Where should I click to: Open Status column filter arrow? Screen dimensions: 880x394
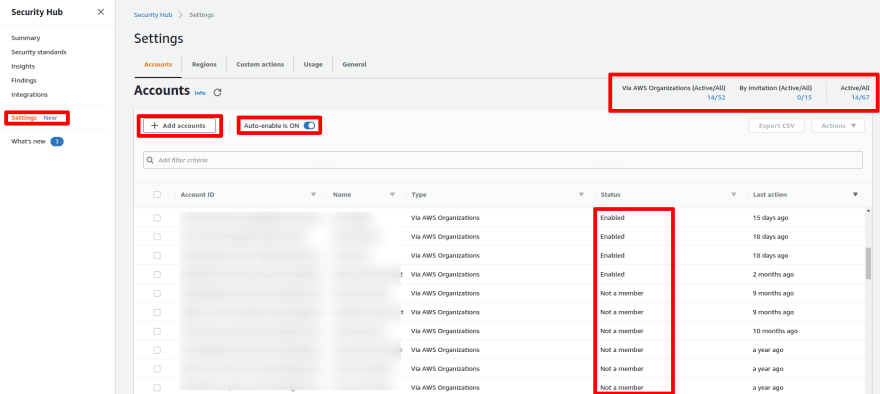pos(734,195)
